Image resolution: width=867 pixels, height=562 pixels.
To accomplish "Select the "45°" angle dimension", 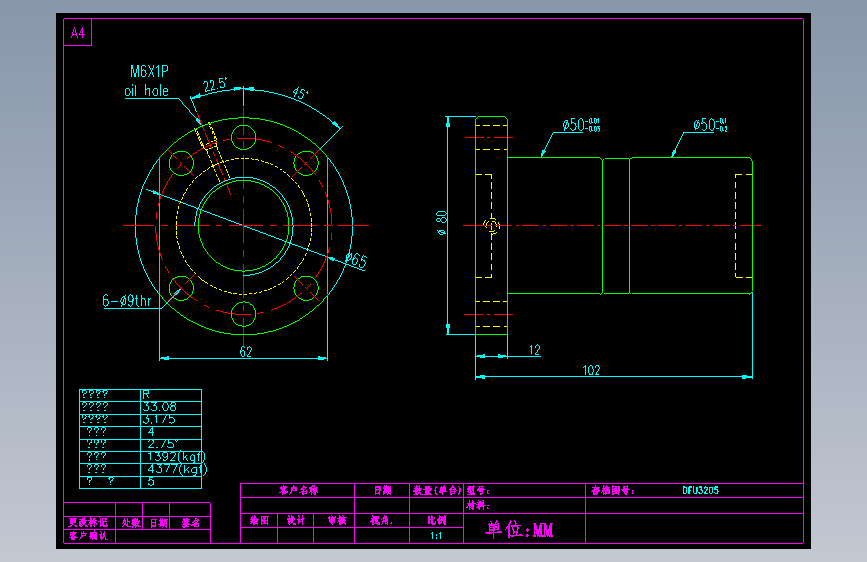I will pos(300,93).
